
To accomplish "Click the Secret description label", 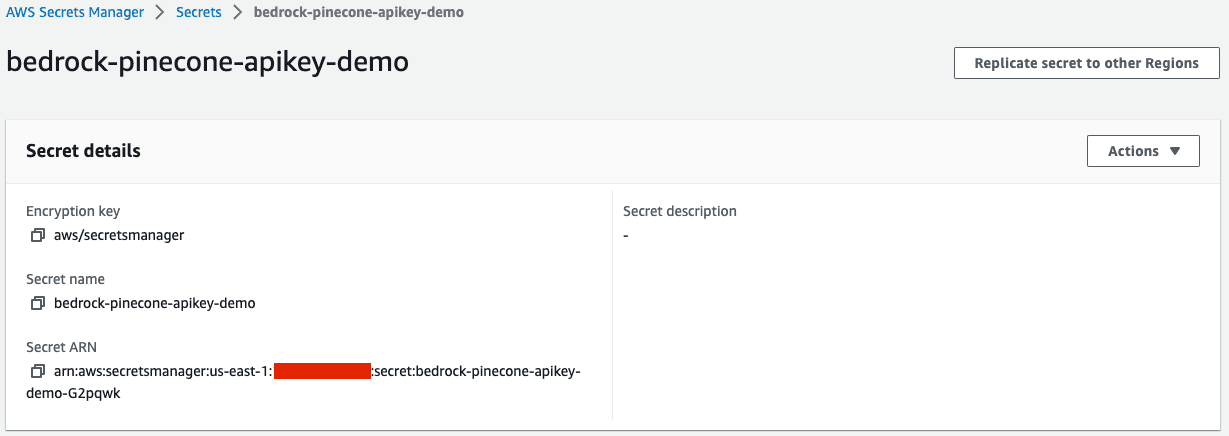I will tap(679, 211).
